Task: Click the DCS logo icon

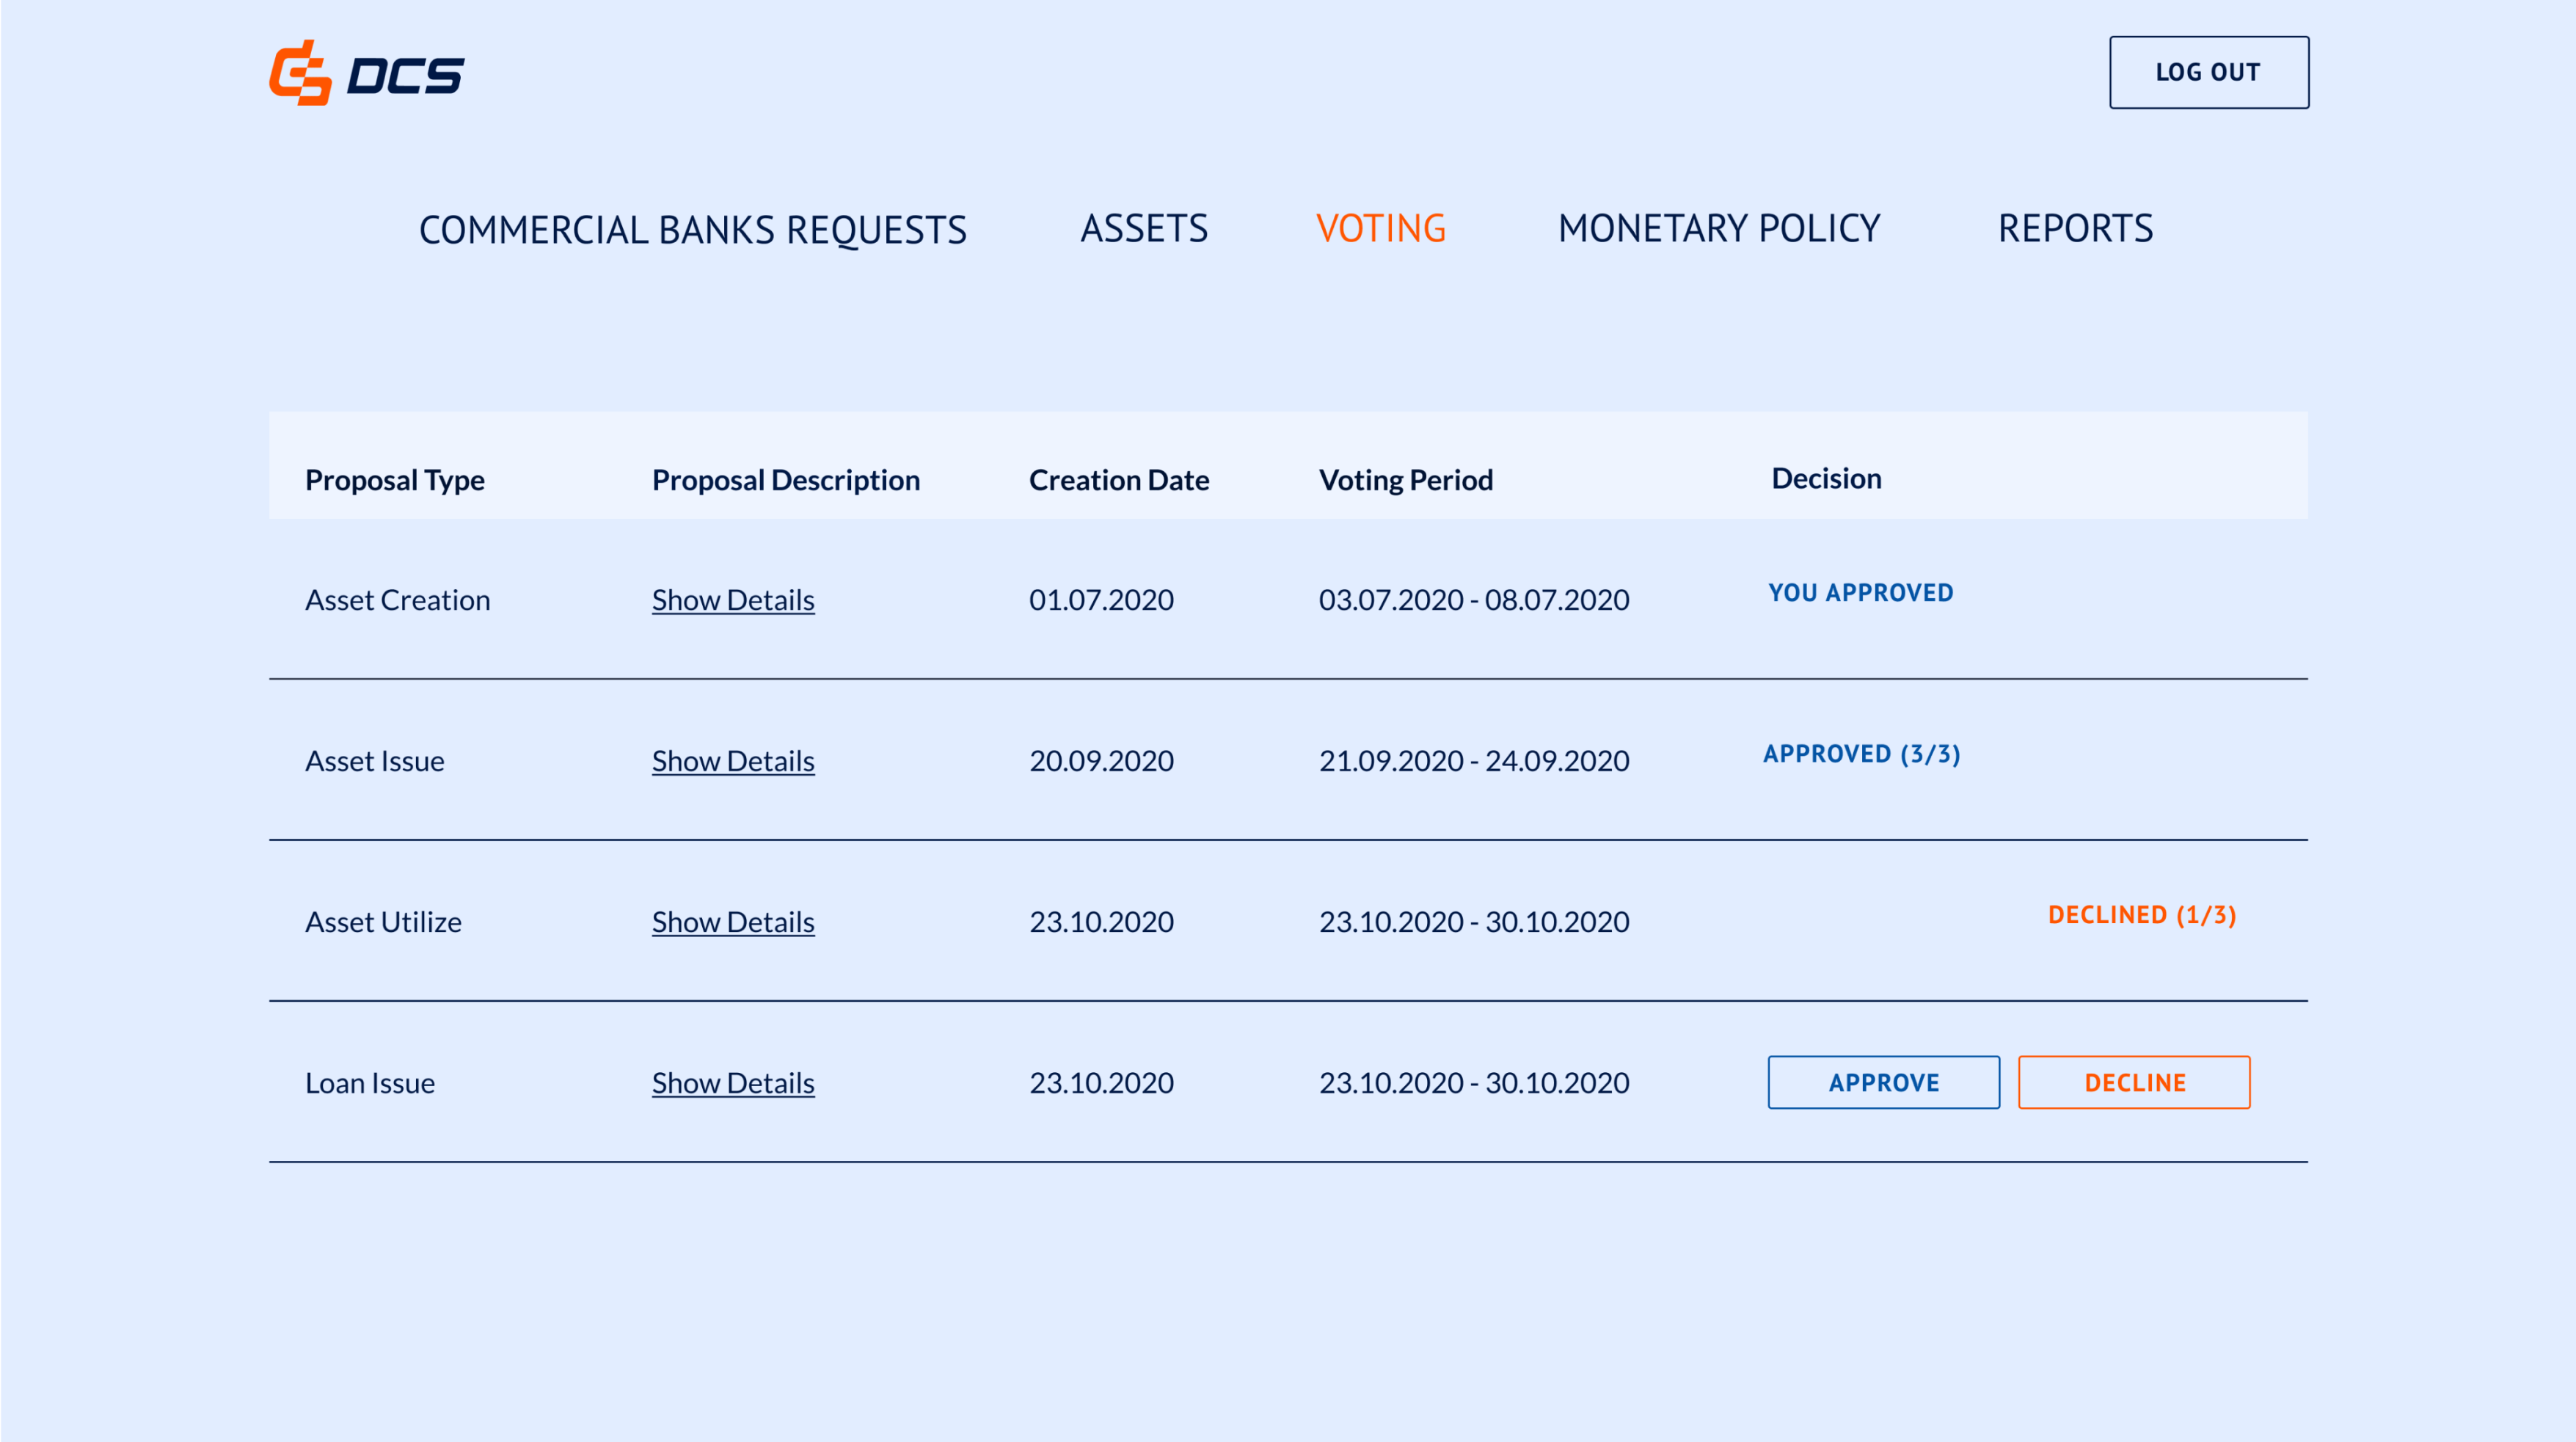Action: (300, 73)
